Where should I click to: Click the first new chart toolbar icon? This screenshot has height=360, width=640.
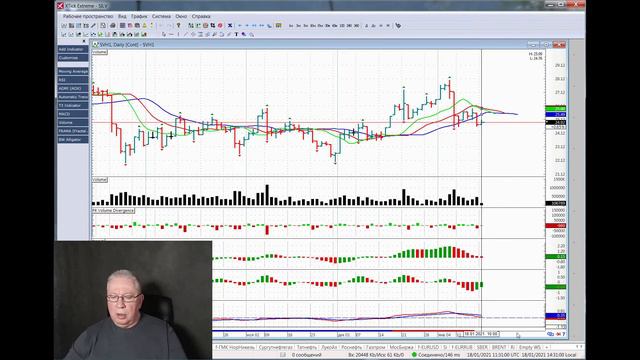point(64,25)
